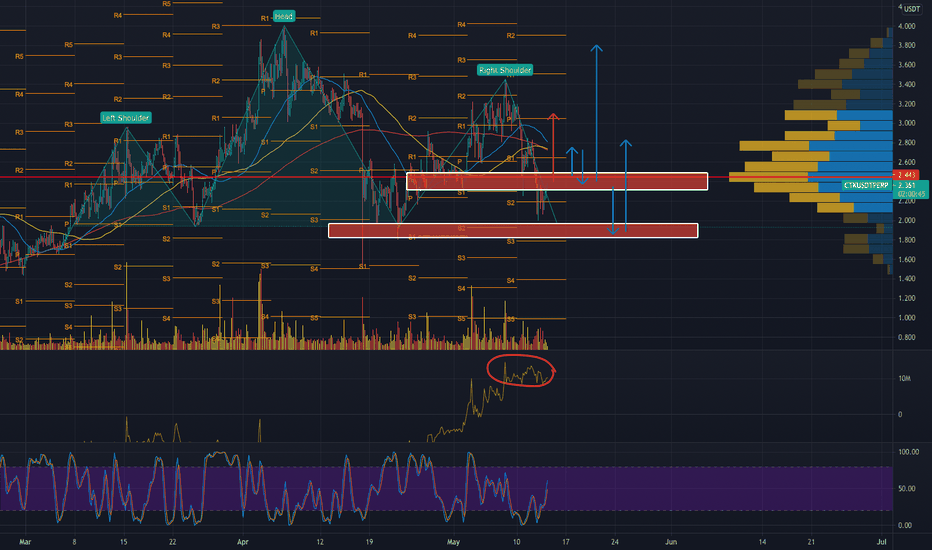Click the 3.200 price axis value
The image size is (932, 550).
pos(906,104)
